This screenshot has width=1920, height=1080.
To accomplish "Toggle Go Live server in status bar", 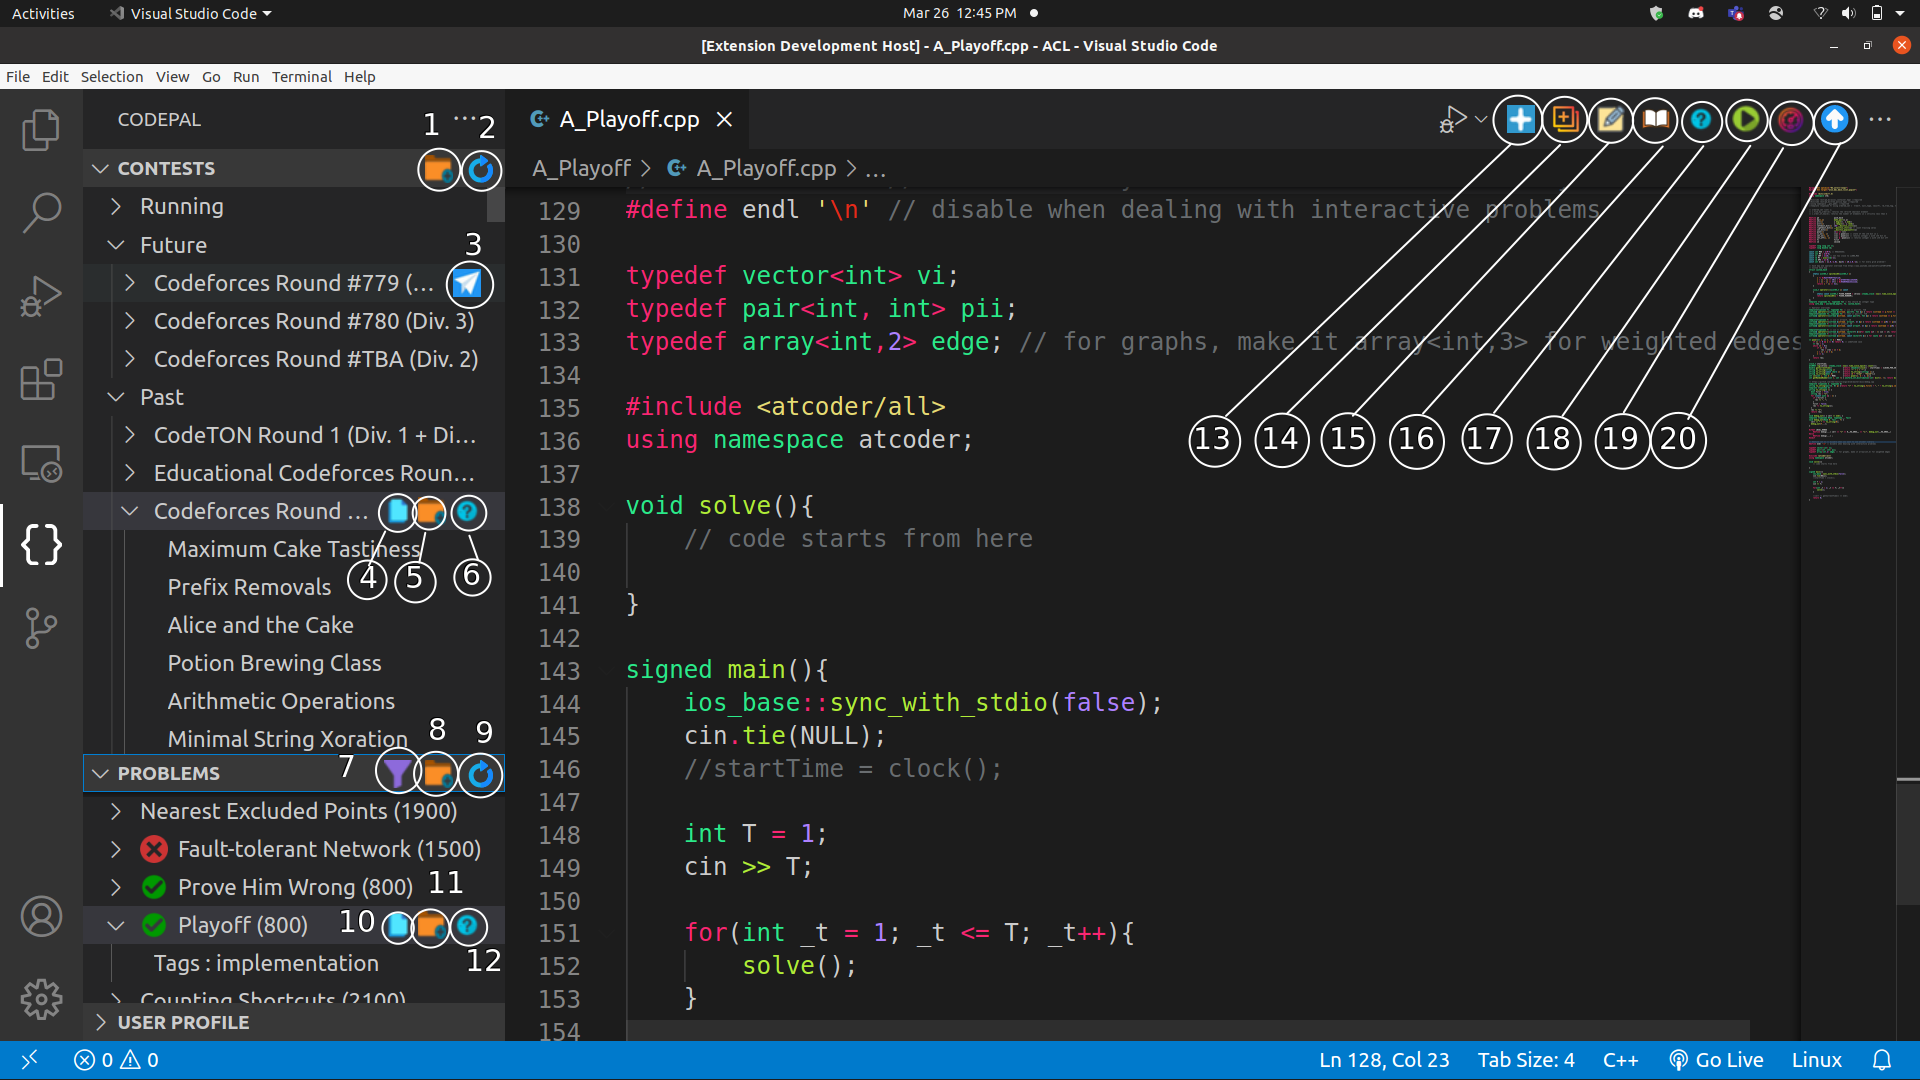I will [x=1716, y=1060].
